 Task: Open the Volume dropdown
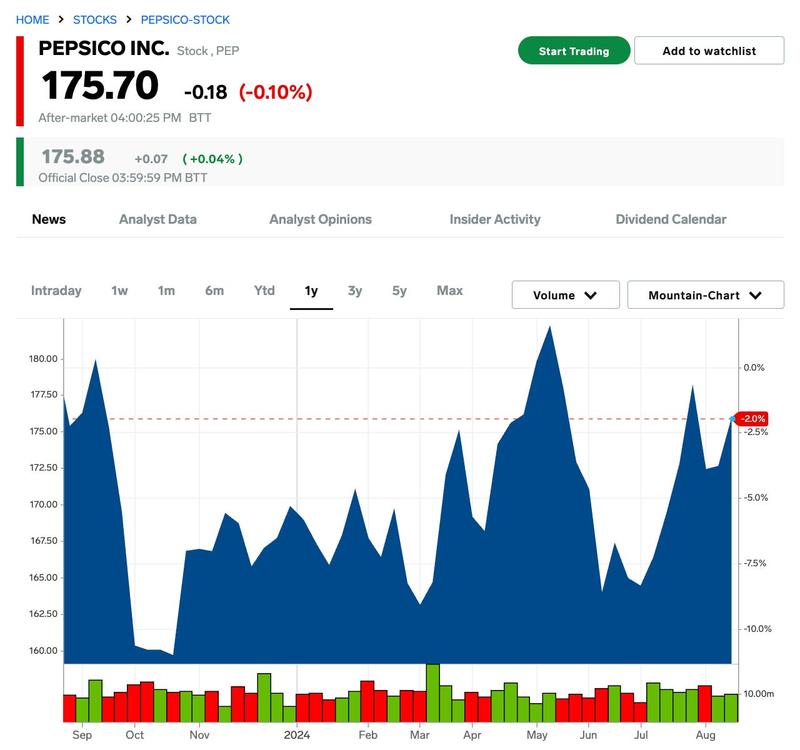pos(565,295)
